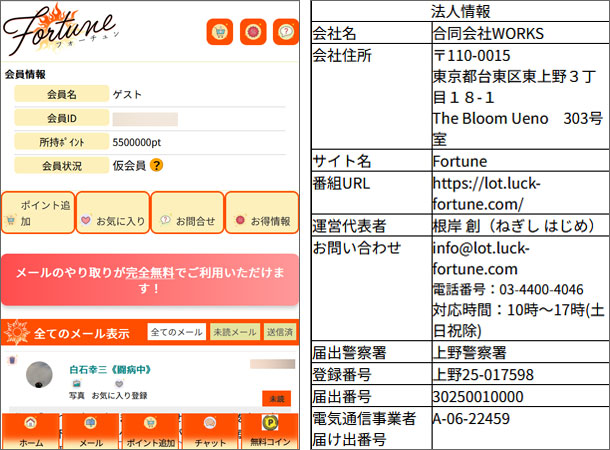This screenshot has height=450, width=610.
Task: Tap the お気に入り登録 heart icon
Action: [x=119, y=383]
